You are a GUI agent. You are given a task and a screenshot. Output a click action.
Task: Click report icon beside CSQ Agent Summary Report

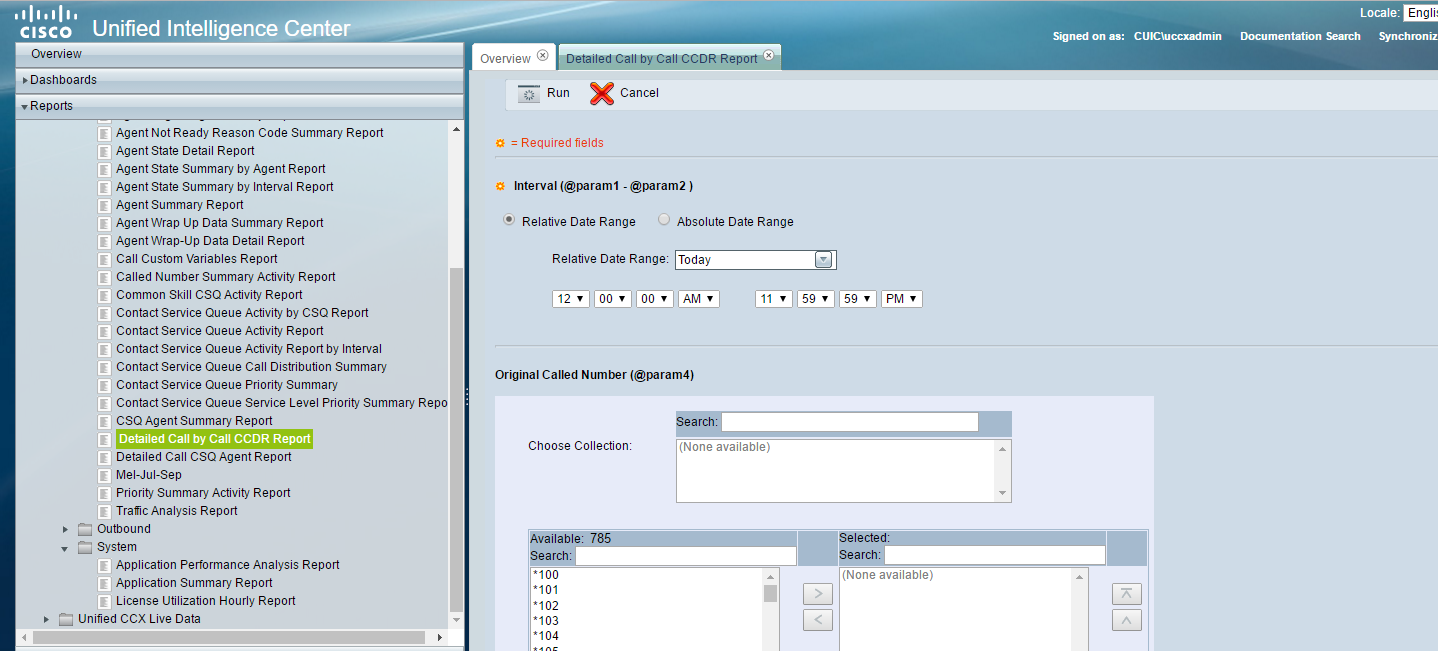104,421
